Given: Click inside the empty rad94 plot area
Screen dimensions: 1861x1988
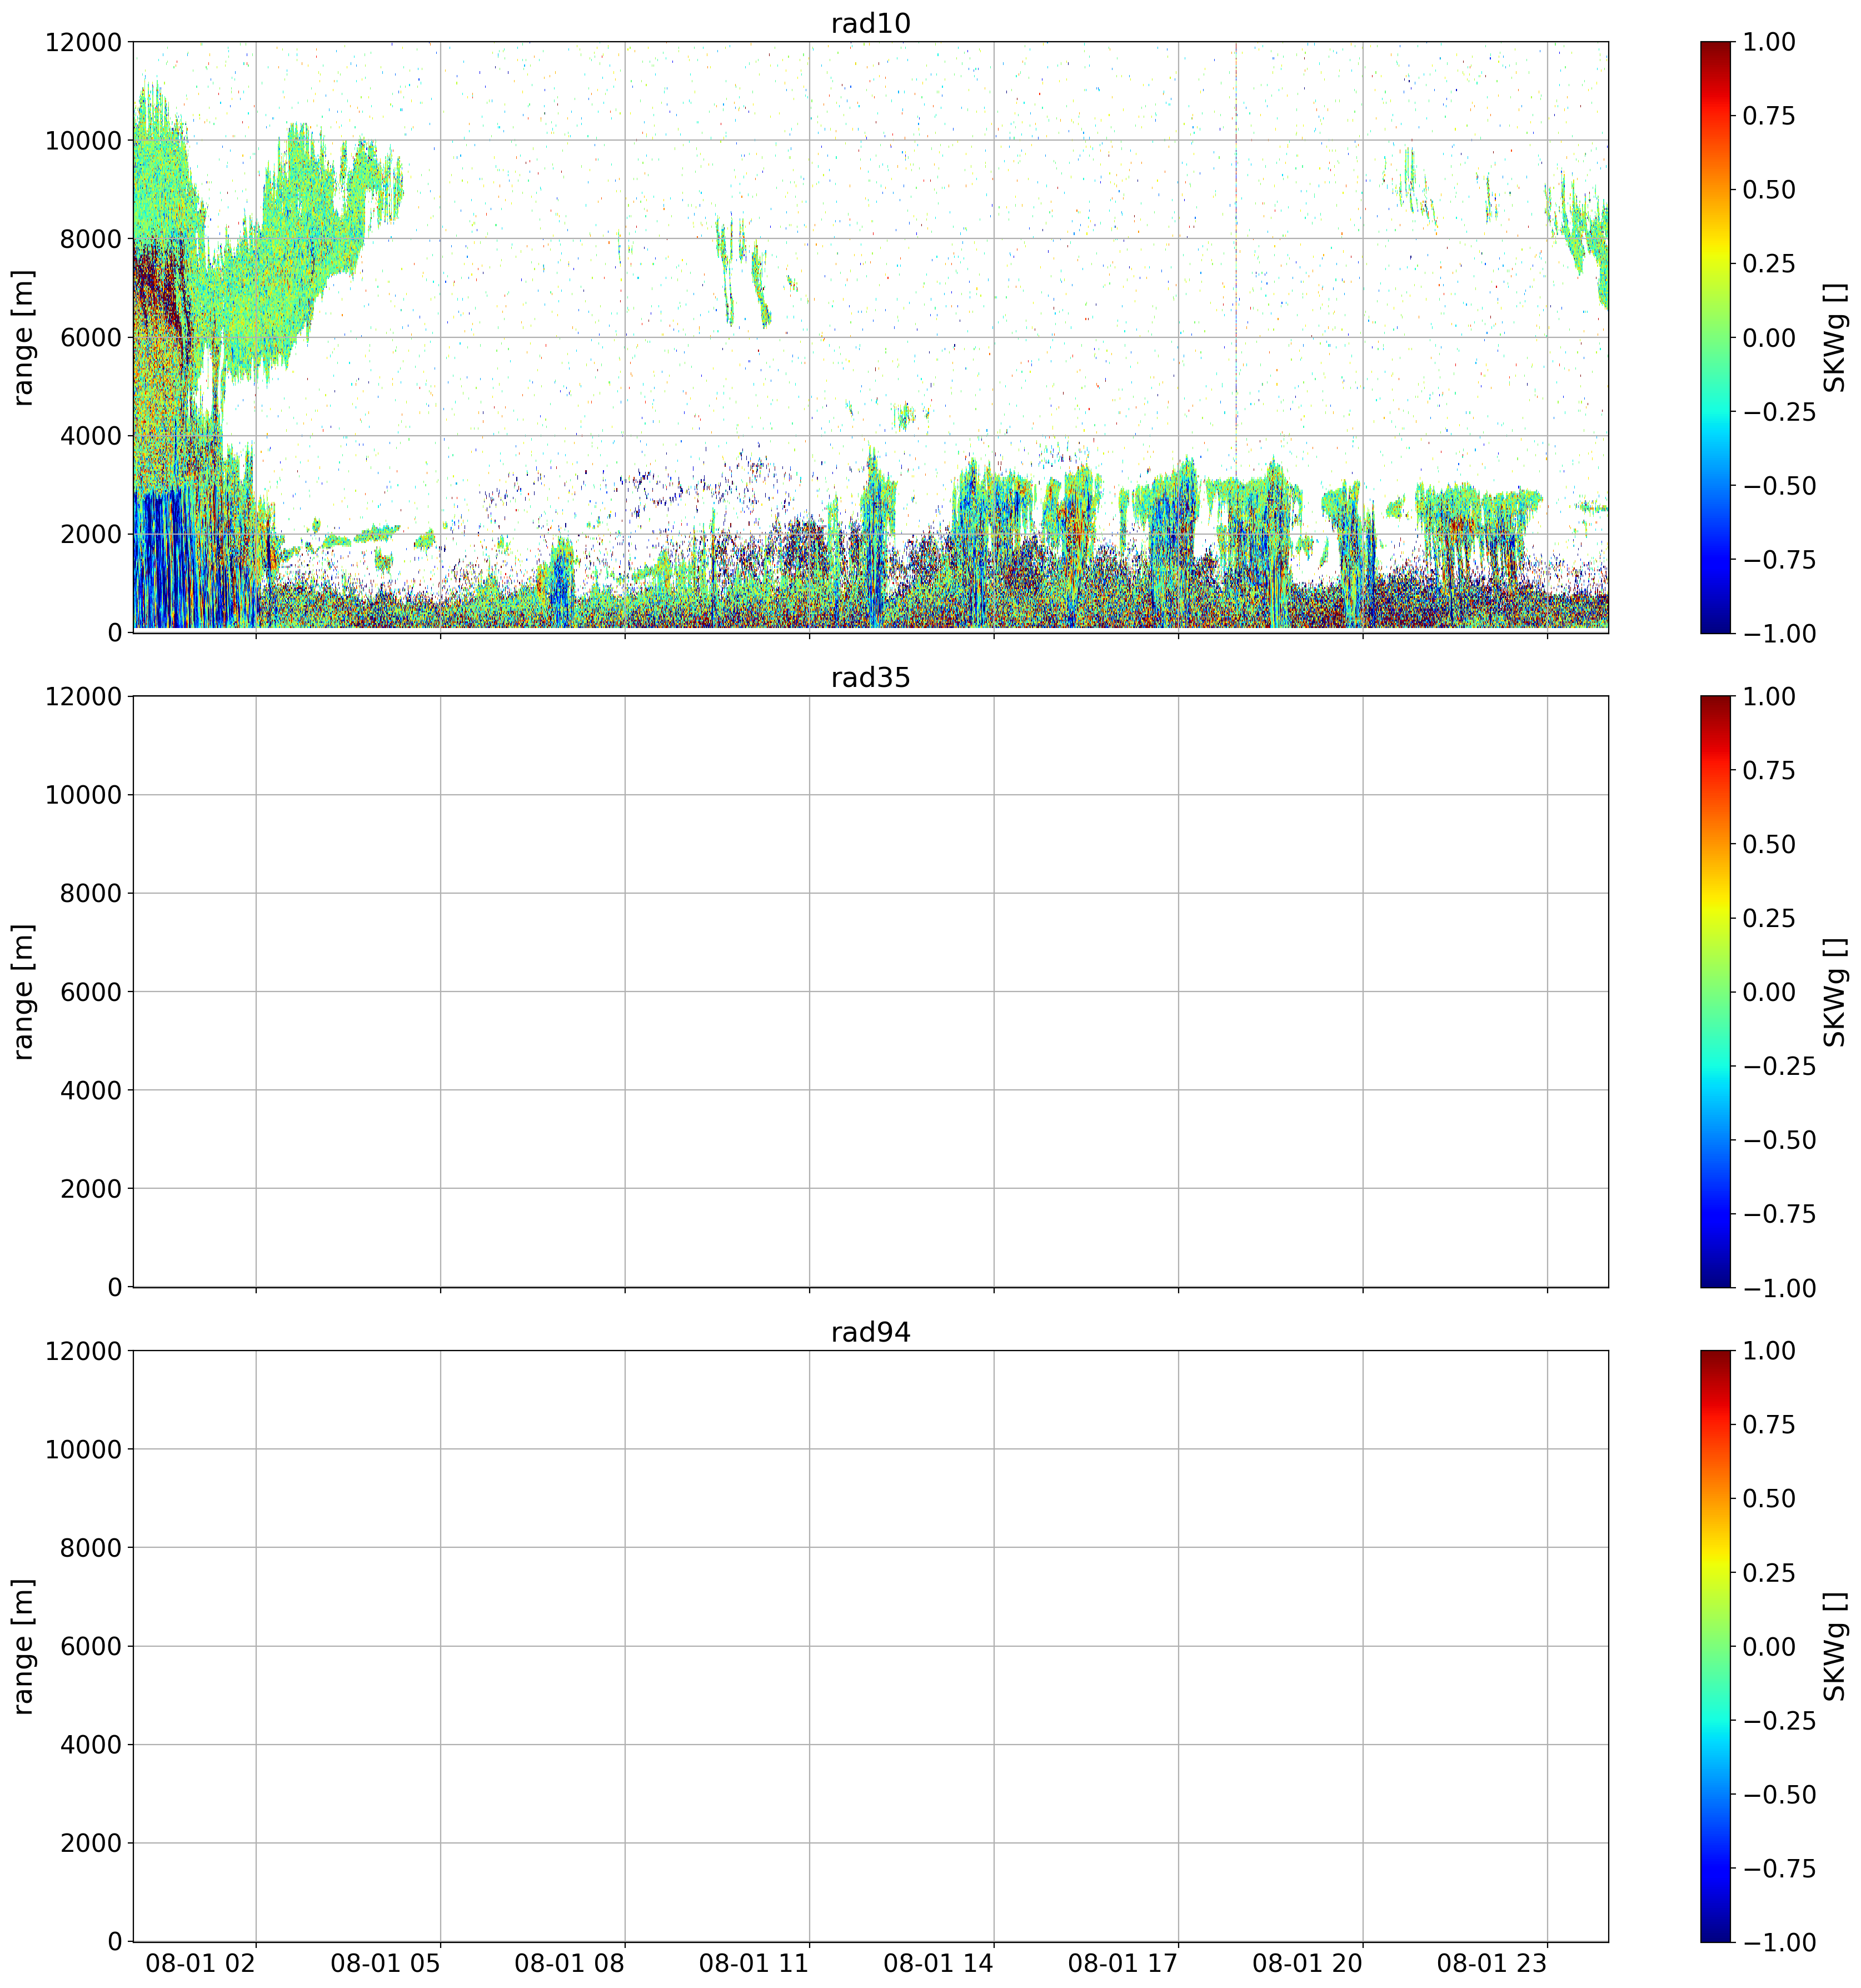Looking at the screenshot, I should point(870,1646).
